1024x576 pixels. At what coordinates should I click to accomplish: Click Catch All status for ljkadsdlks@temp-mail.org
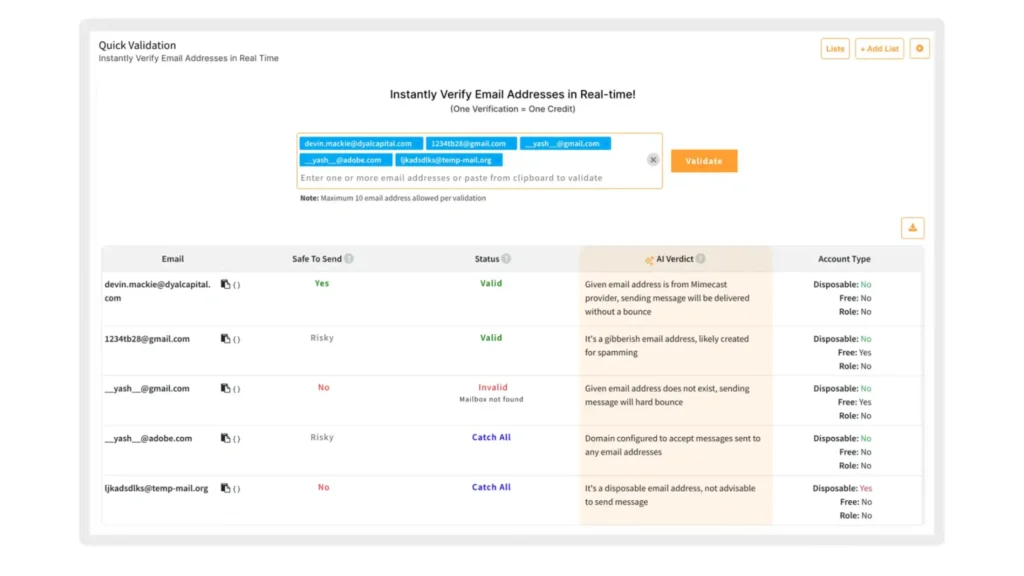point(491,487)
